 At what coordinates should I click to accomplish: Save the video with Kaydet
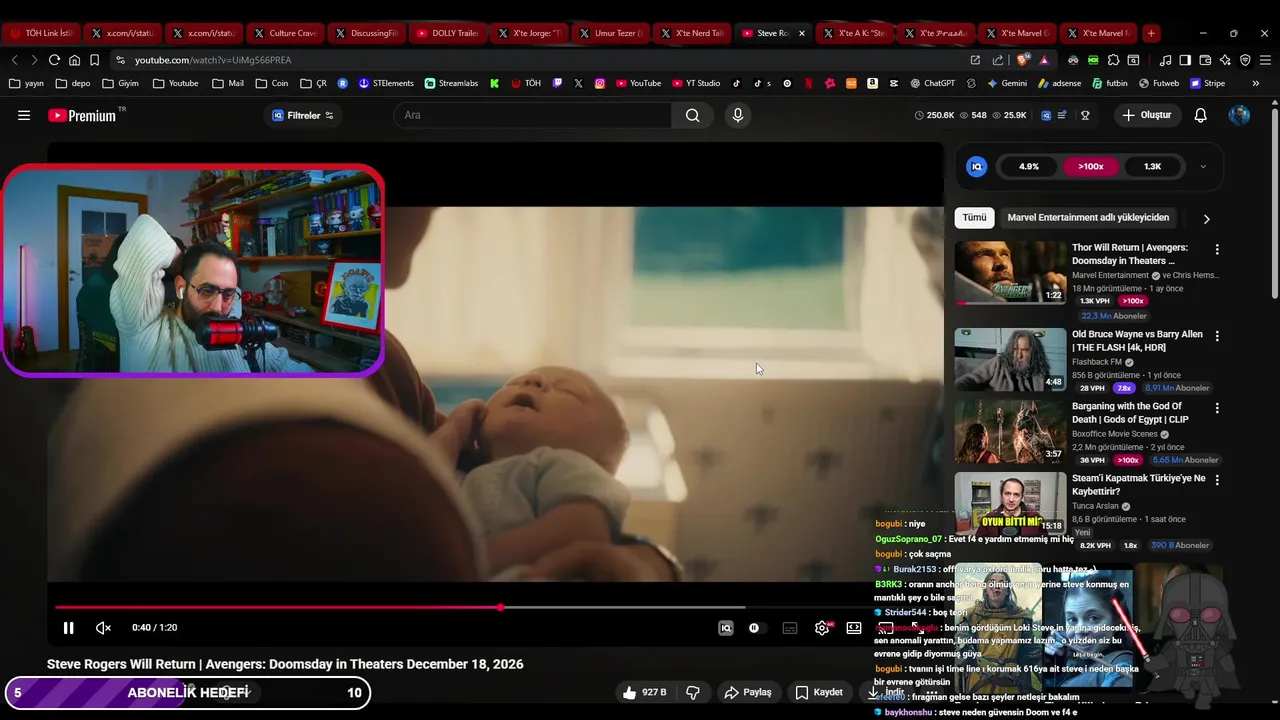click(819, 692)
